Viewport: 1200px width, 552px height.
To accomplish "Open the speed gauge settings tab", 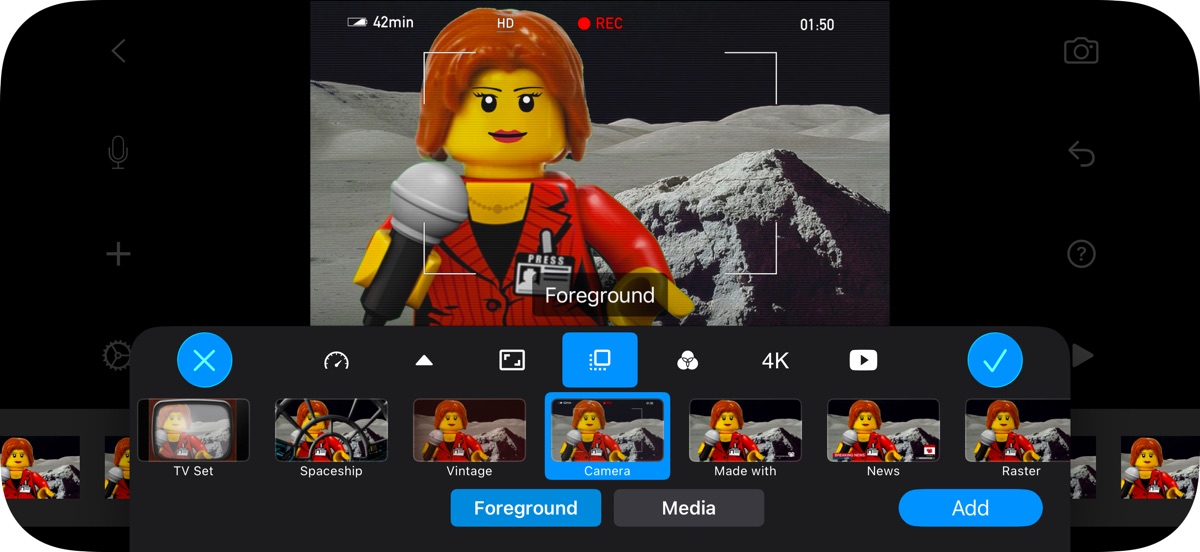I will click(x=336, y=361).
